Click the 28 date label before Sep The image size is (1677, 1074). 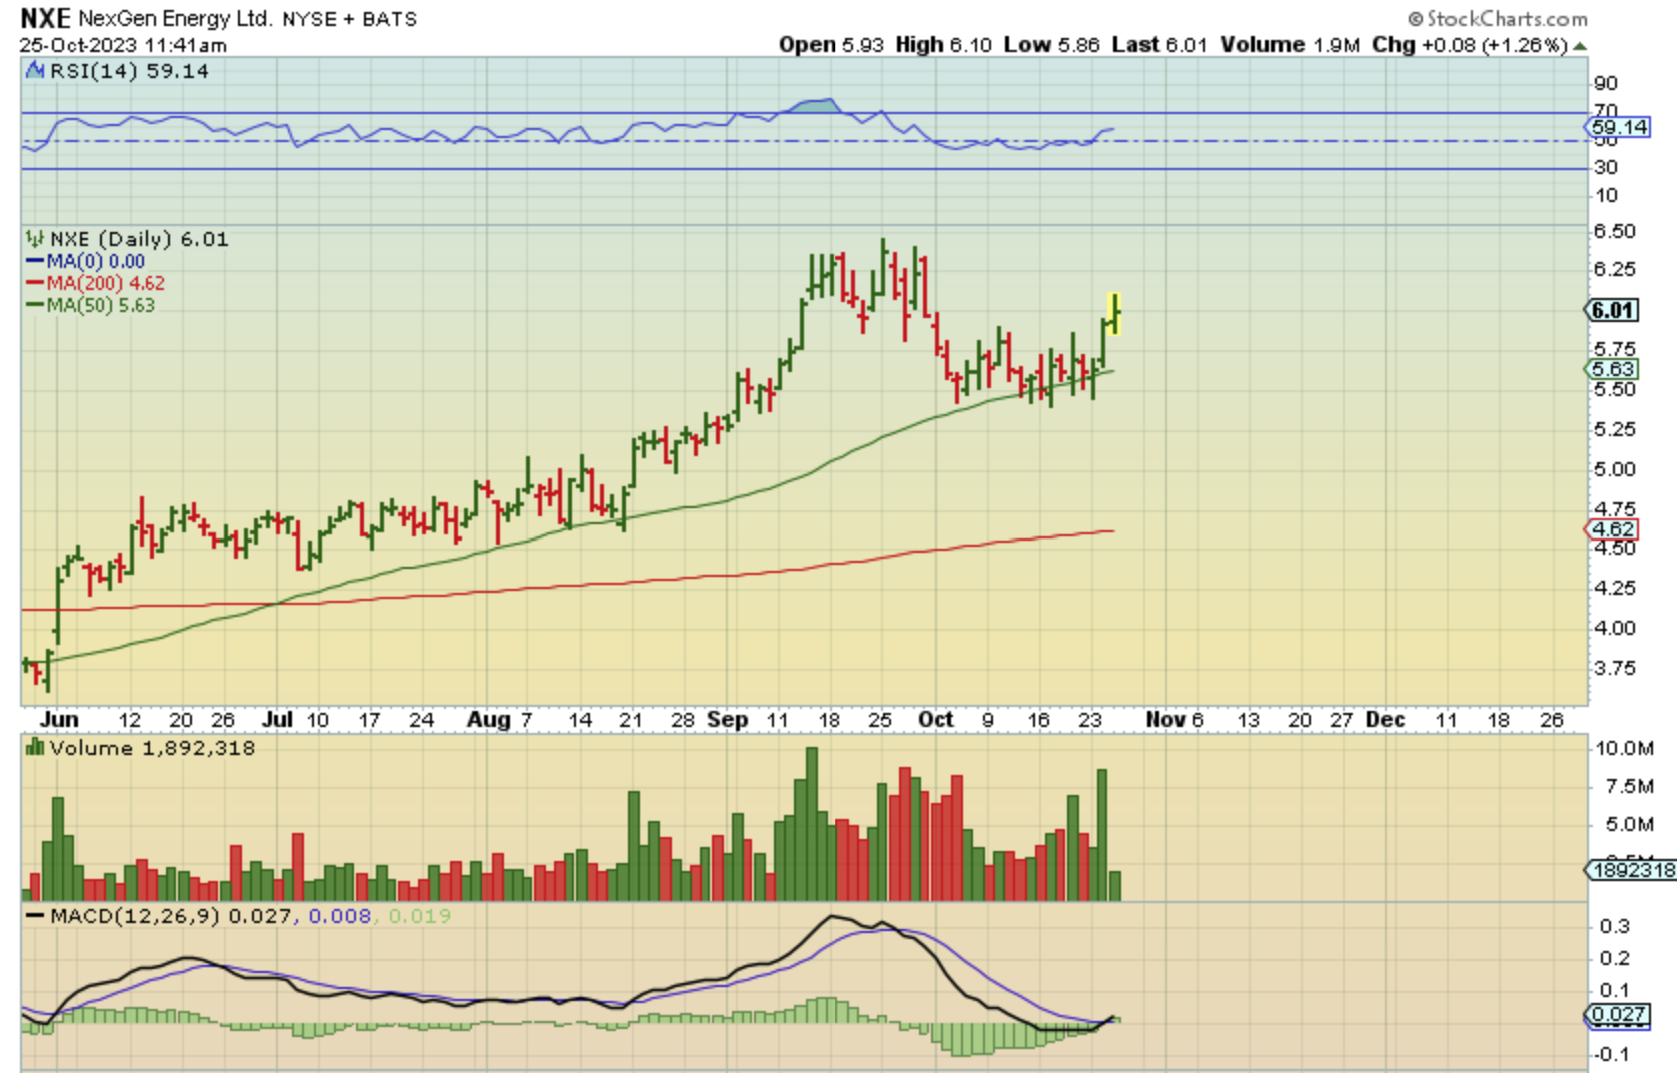[x=683, y=720]
